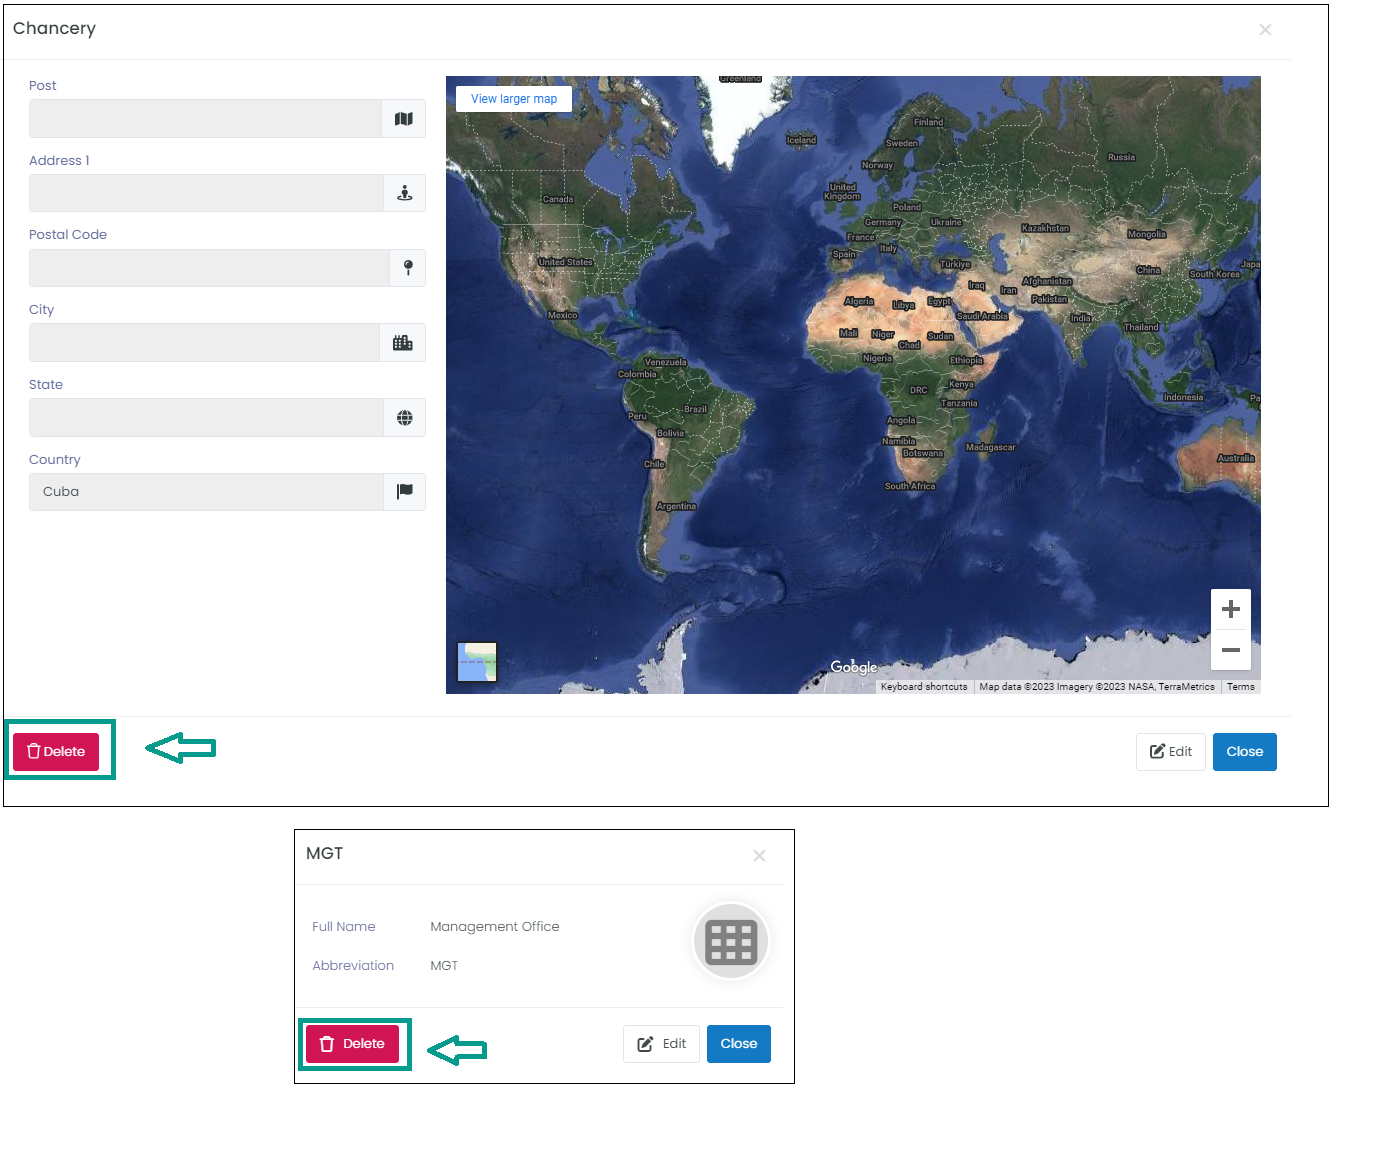Click the globe icon beside State field
This screenshot has width=1390, height=1152.
point(405,418)
